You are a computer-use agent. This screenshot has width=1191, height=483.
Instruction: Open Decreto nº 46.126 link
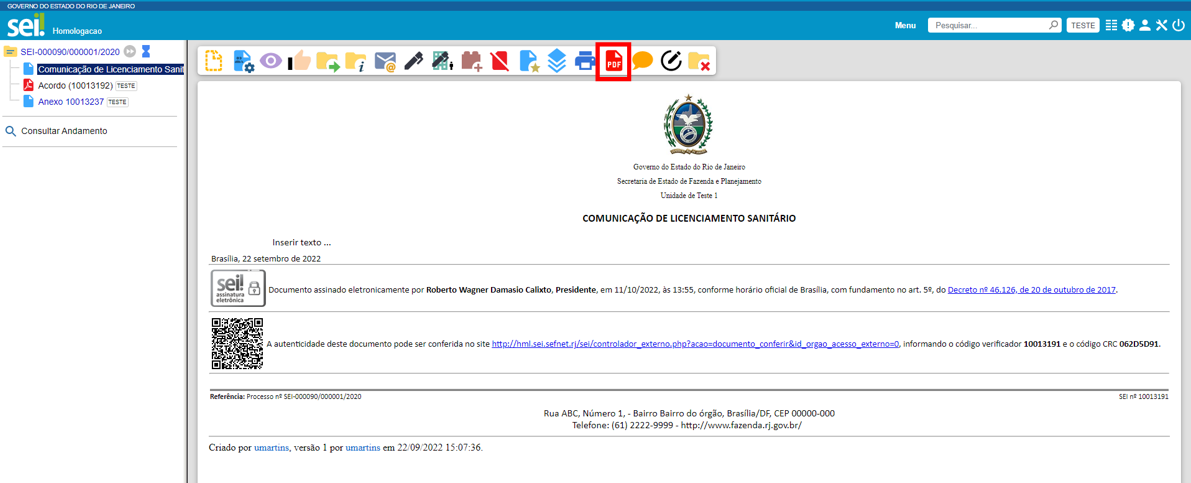[x=1031, y=290]
